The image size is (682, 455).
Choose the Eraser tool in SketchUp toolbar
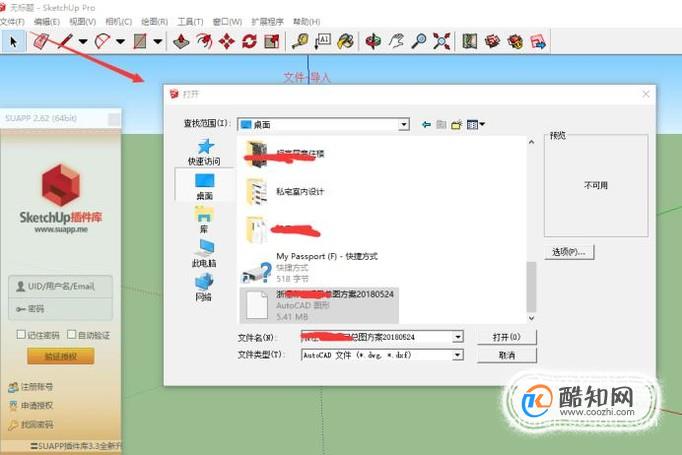(40, 42)
